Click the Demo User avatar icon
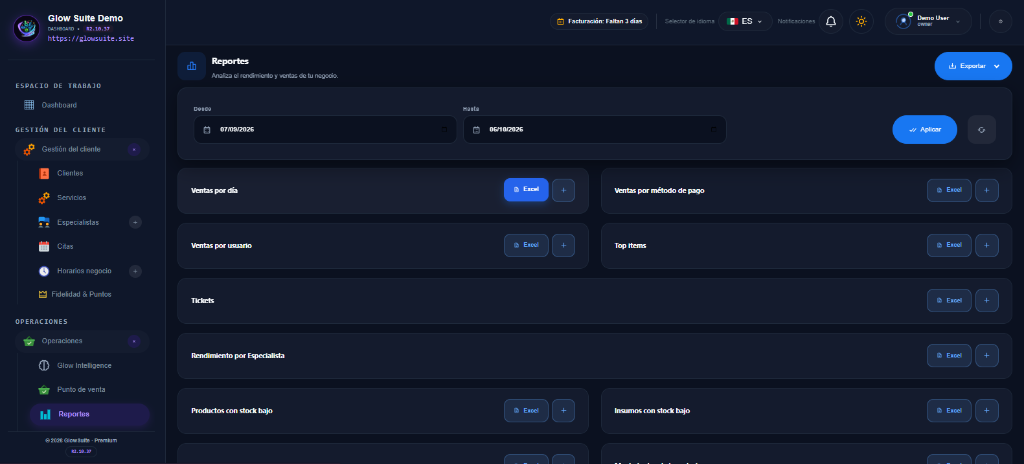1024x464 pixels. pos(904,22)
